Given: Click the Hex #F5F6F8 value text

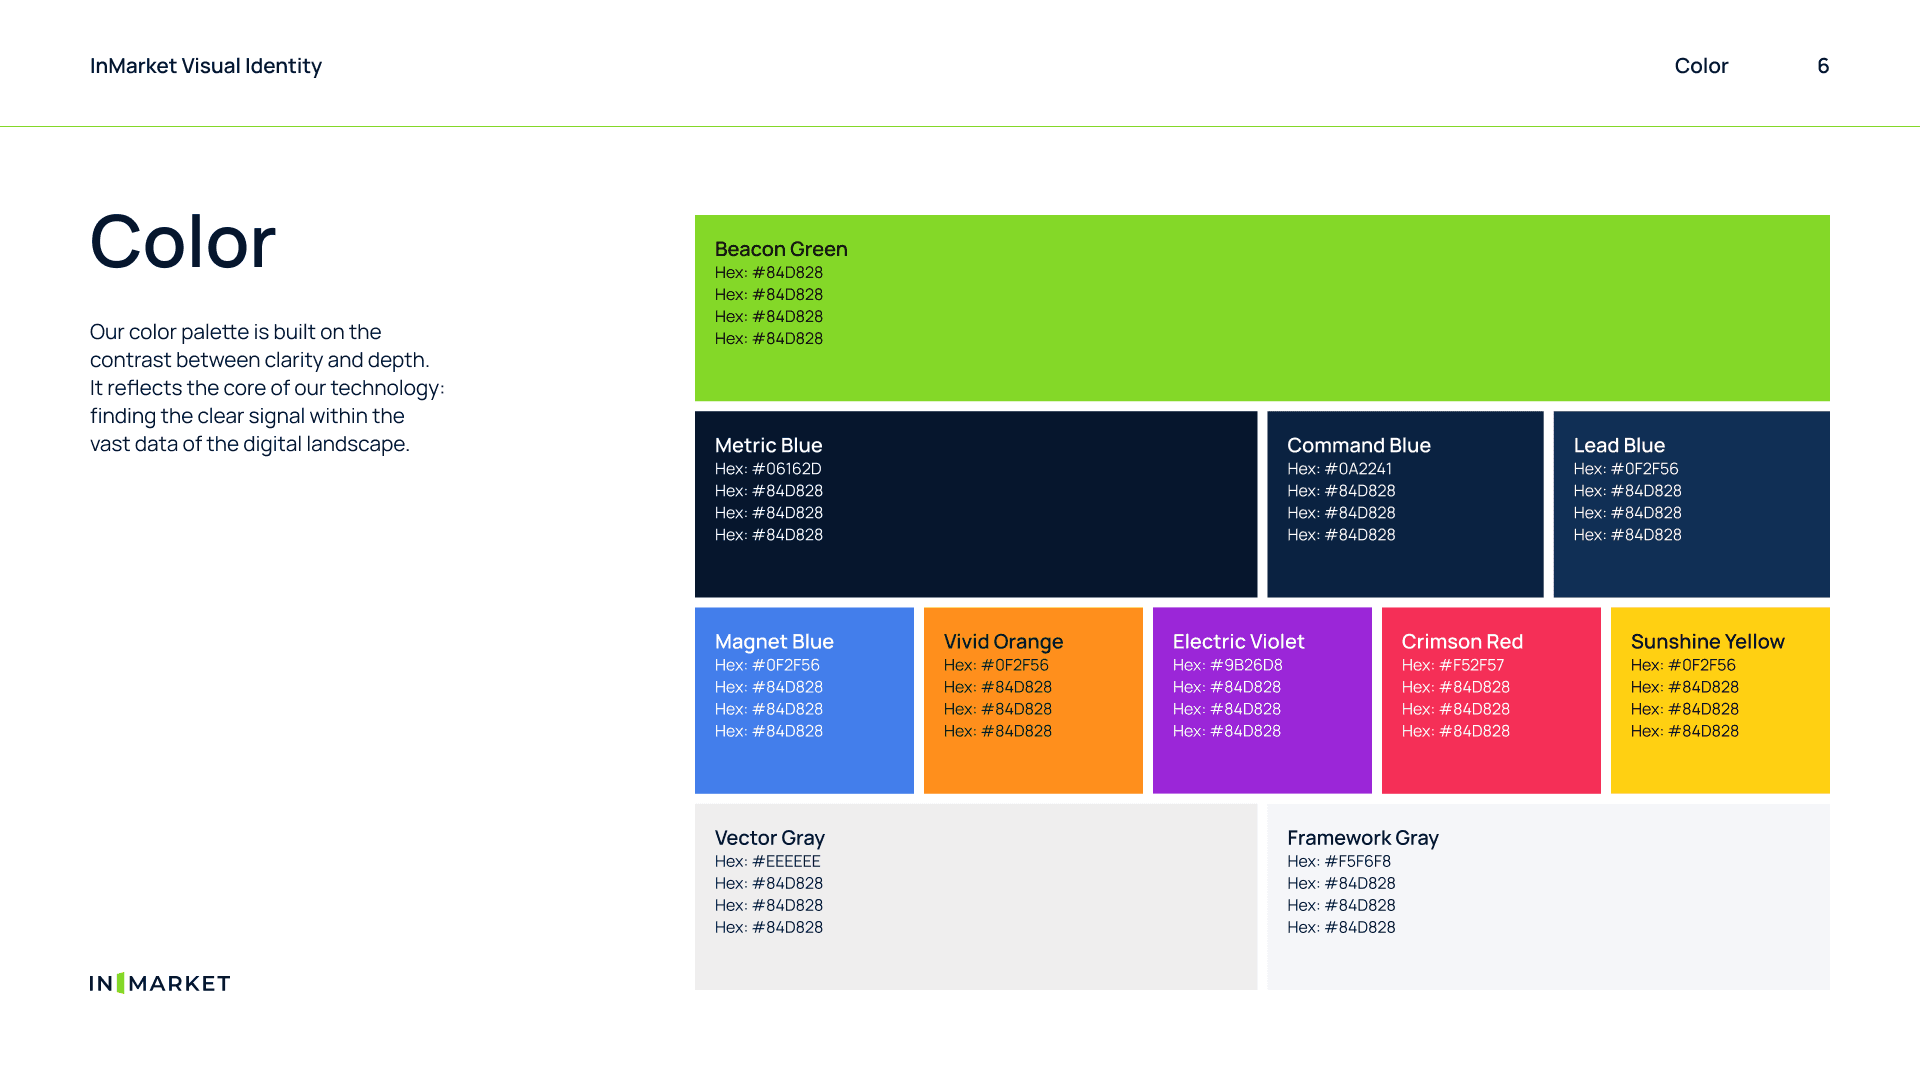Looking at the screenshot, I should [1338, 861].
